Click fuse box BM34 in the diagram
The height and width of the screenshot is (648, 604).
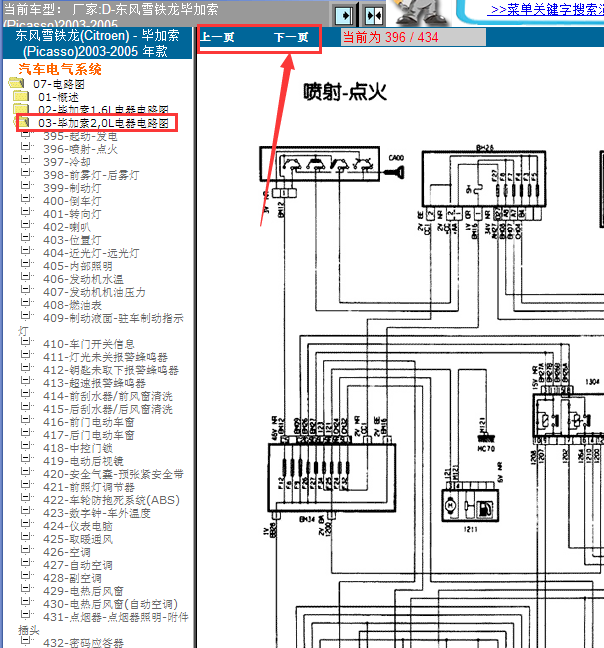[x=332, y=478]
